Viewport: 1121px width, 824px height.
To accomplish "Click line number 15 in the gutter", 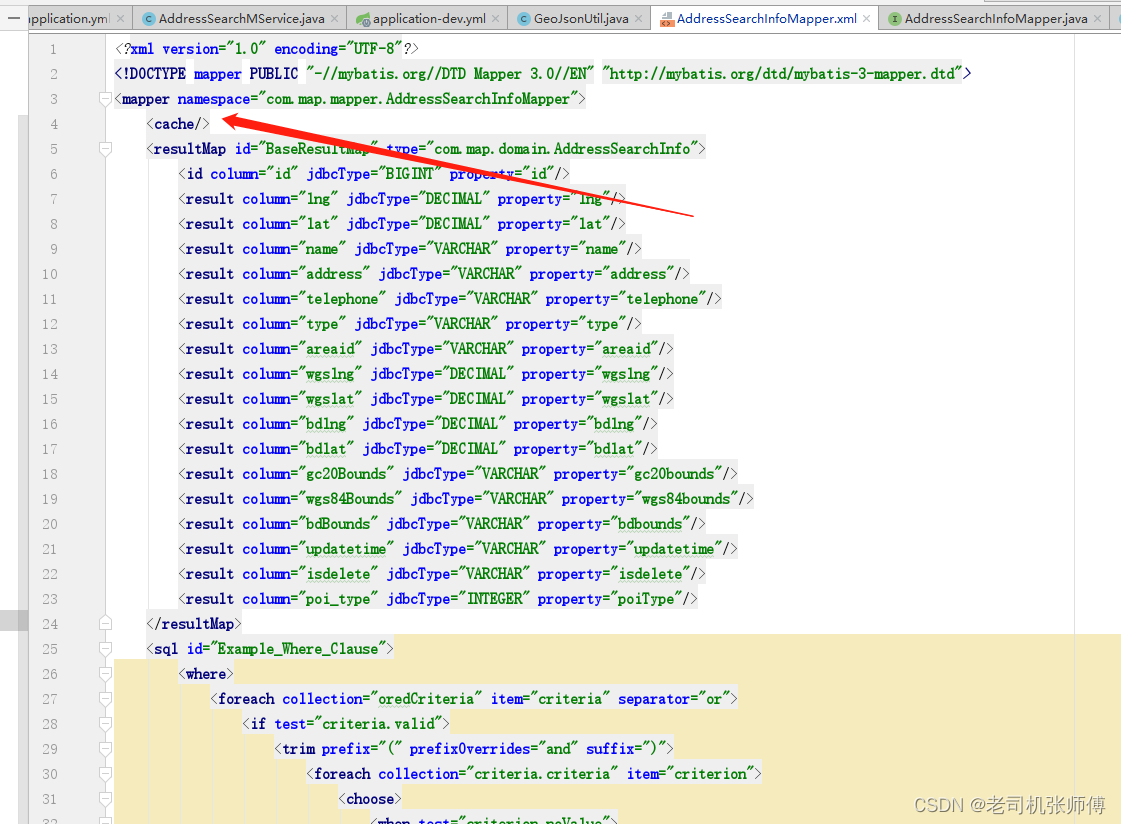I will pos(50,398).
